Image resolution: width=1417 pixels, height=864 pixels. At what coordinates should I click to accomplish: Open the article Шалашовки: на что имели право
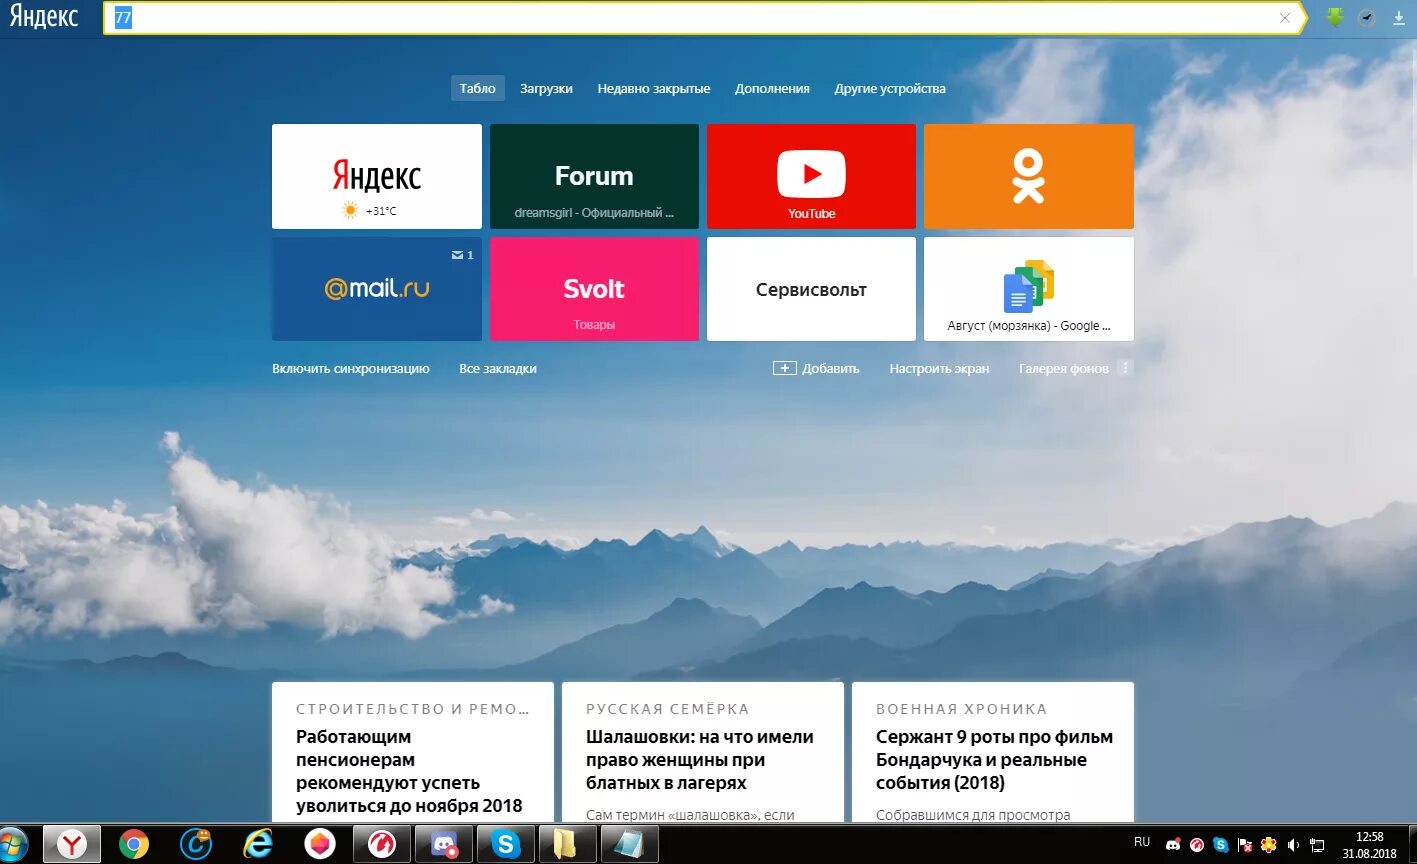[x=700, y=760]
